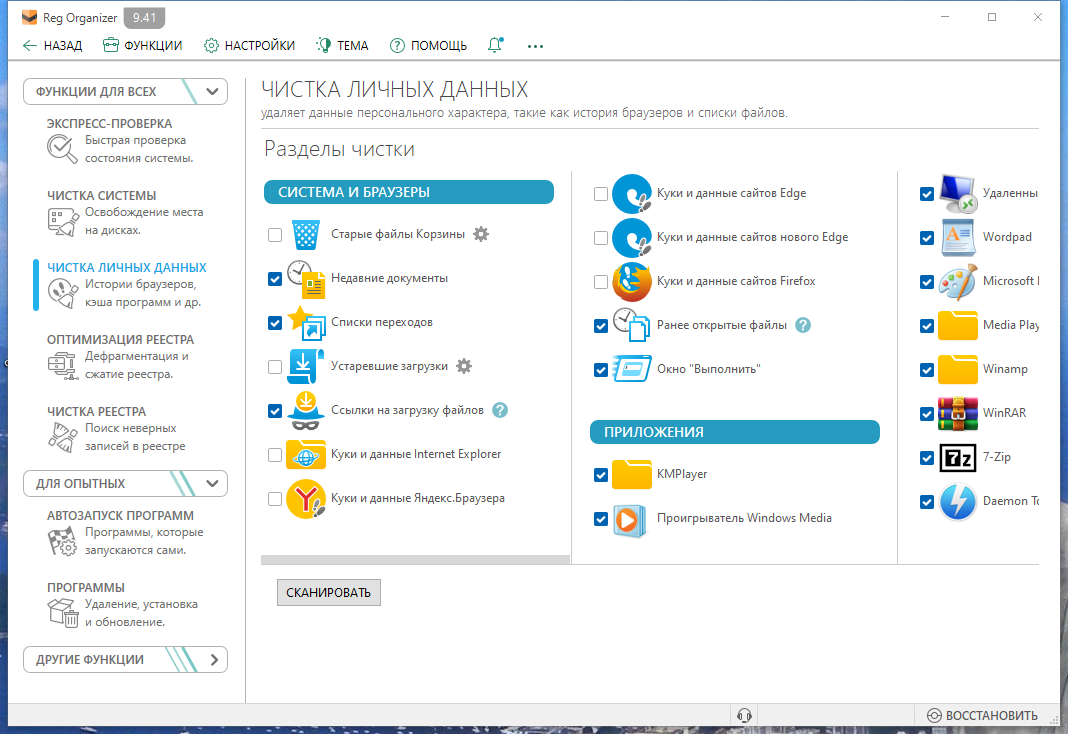Click the three dots more icon
Screen dimensions: 1068x734
tap(535, 46)
